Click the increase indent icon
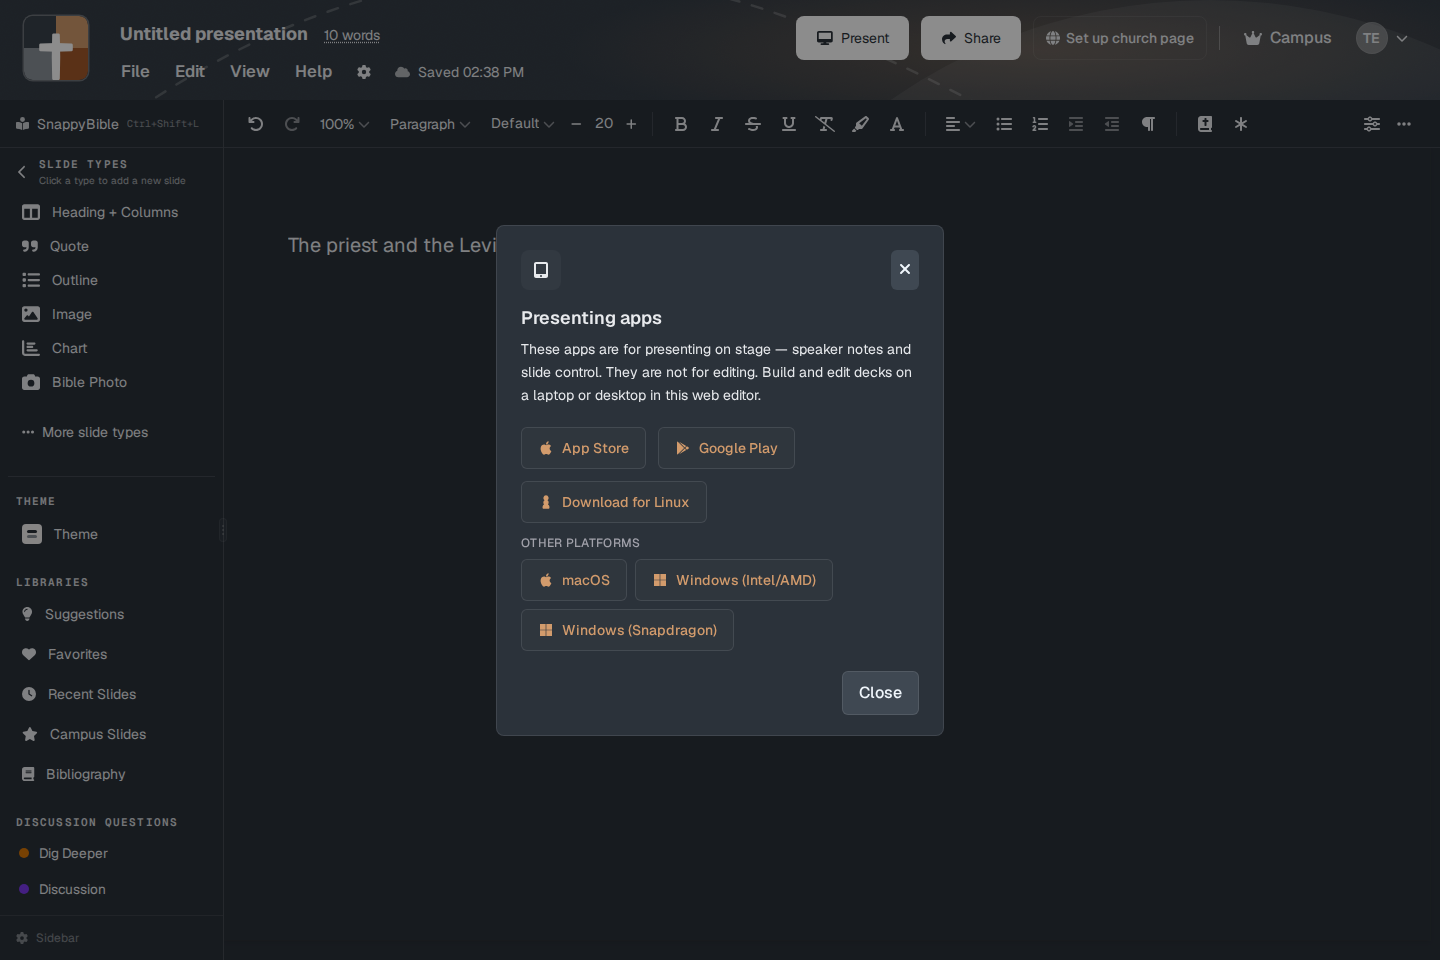The height and width of the screenshot is (960, 1440). tap(1076, 124)
